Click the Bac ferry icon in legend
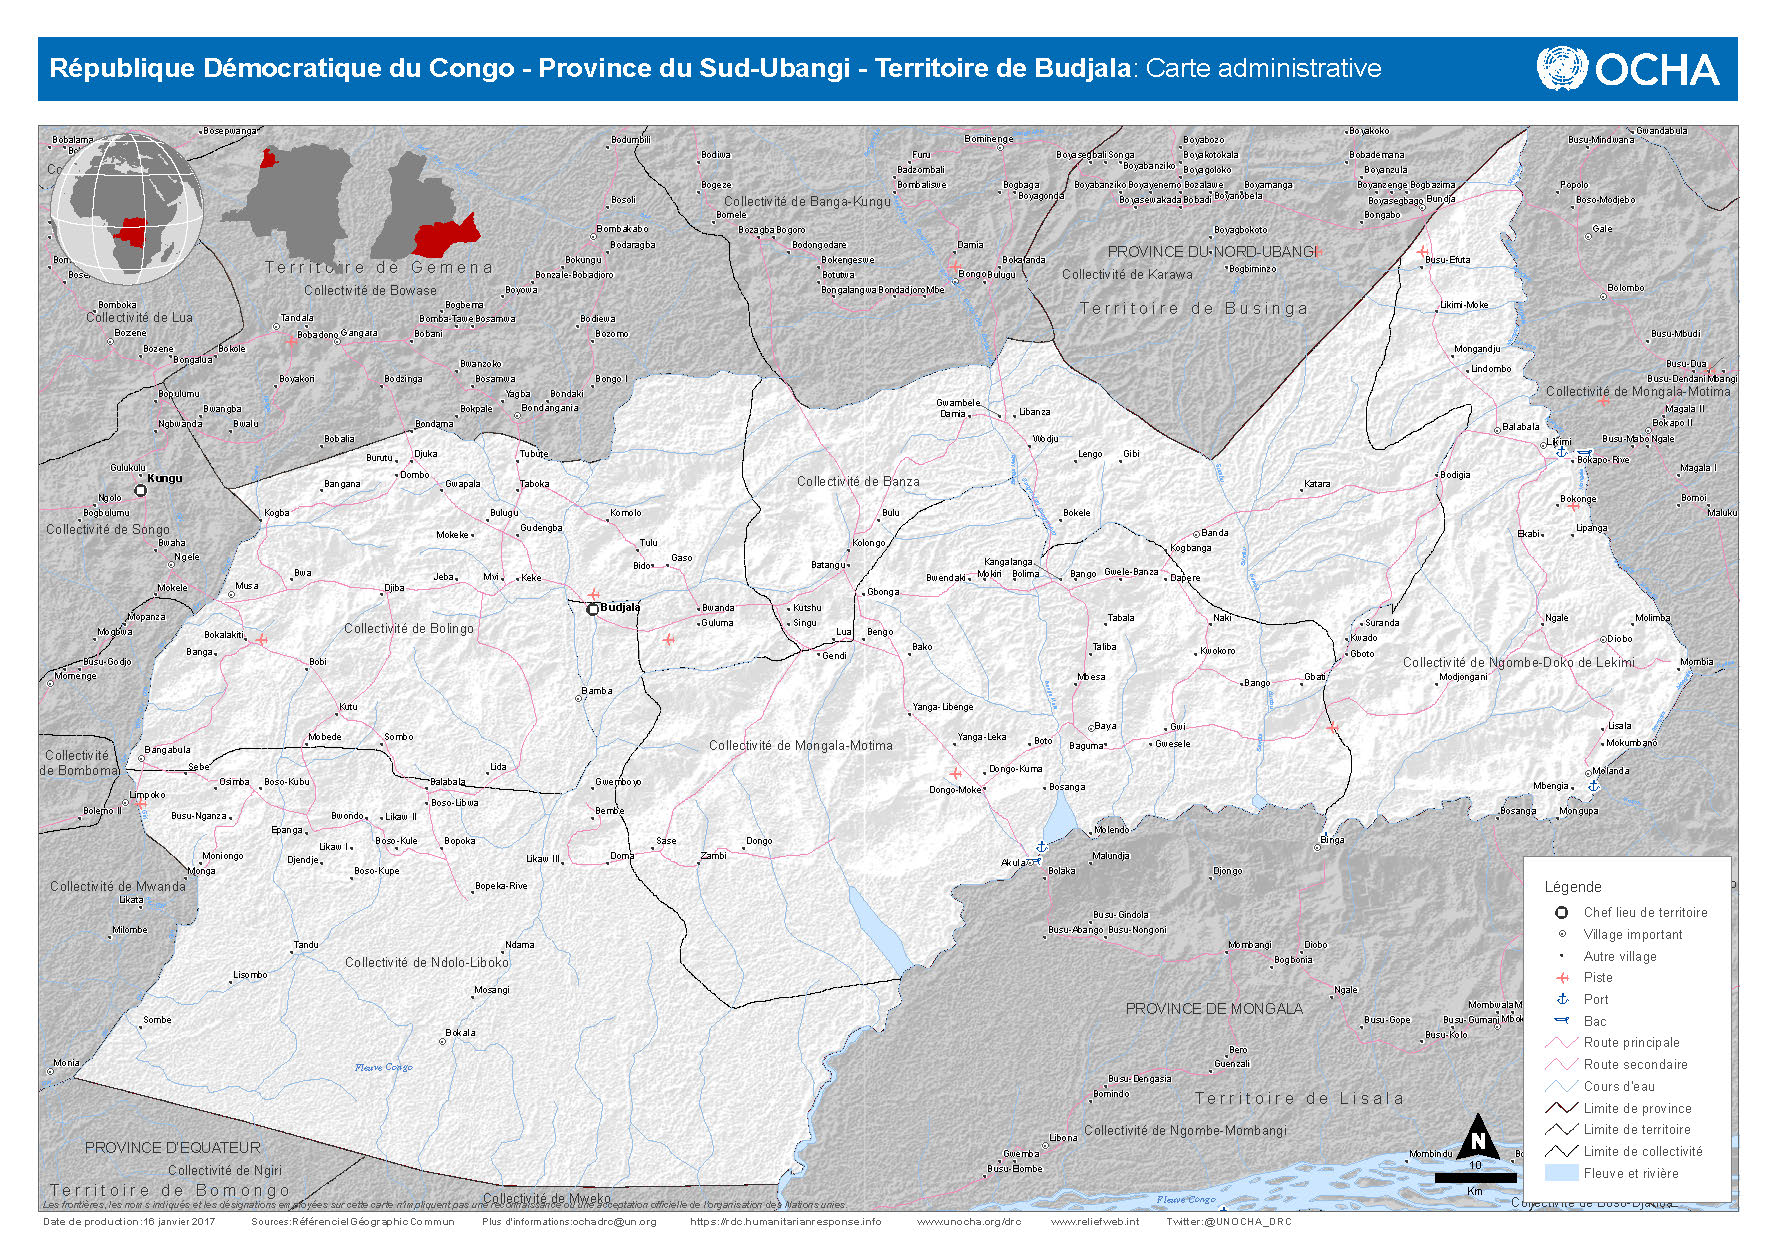 click(x=1562, y=1021)
